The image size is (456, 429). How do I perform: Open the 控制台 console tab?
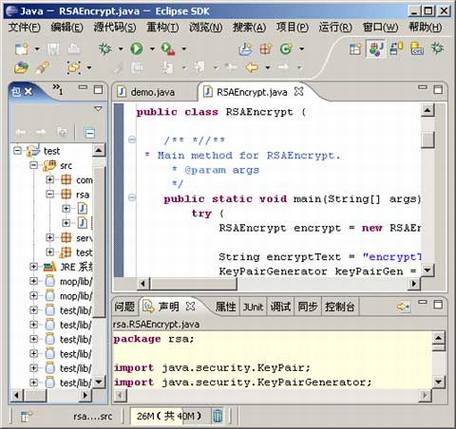point(339,307)
